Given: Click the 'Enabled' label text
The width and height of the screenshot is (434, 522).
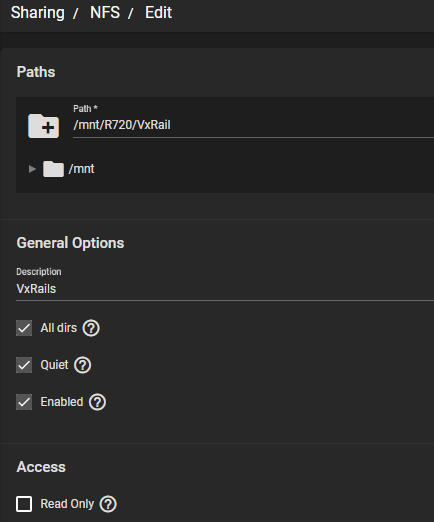Looking at the screenshot, I should (62, 402).
